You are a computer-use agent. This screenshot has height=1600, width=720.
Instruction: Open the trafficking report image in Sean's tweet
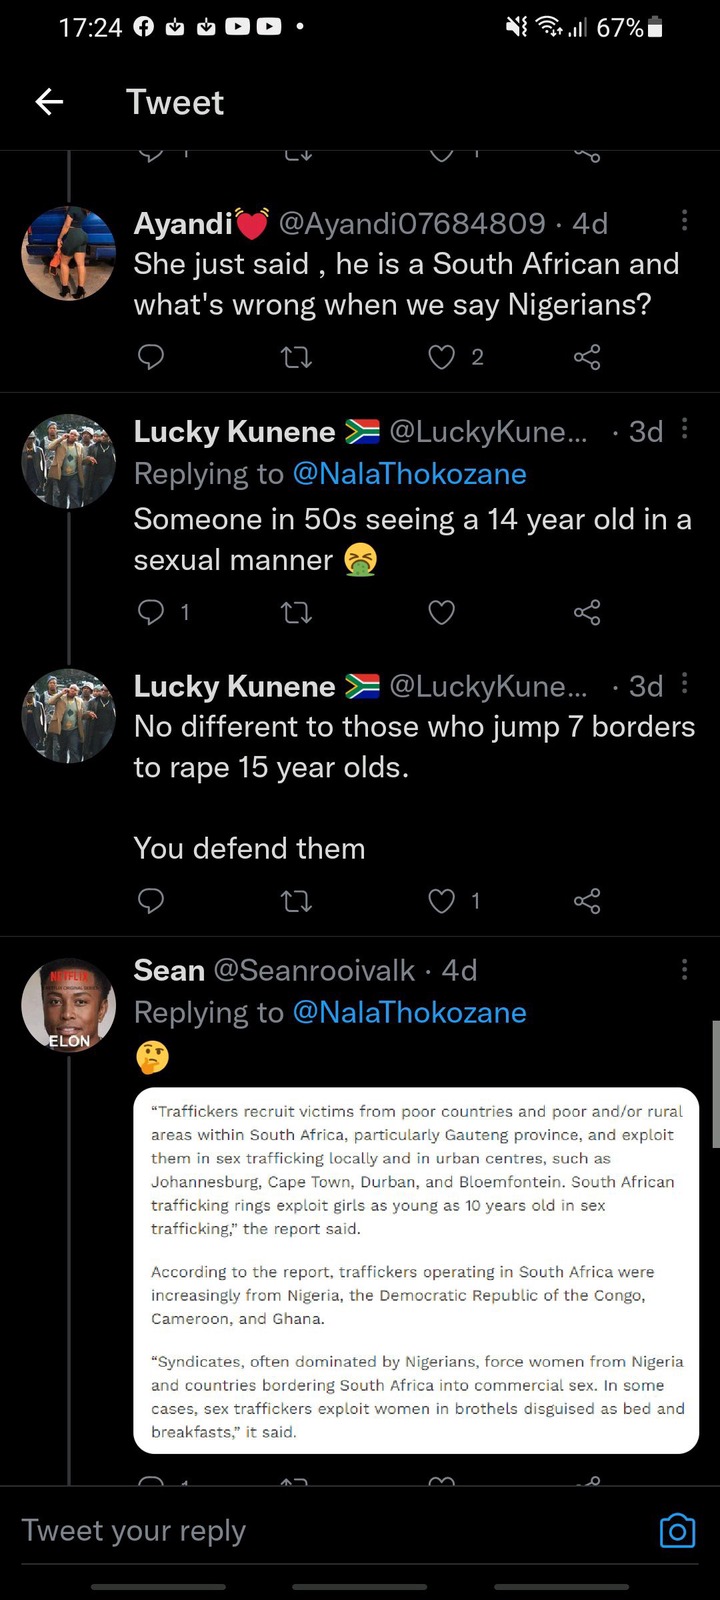pos(416,1270)
